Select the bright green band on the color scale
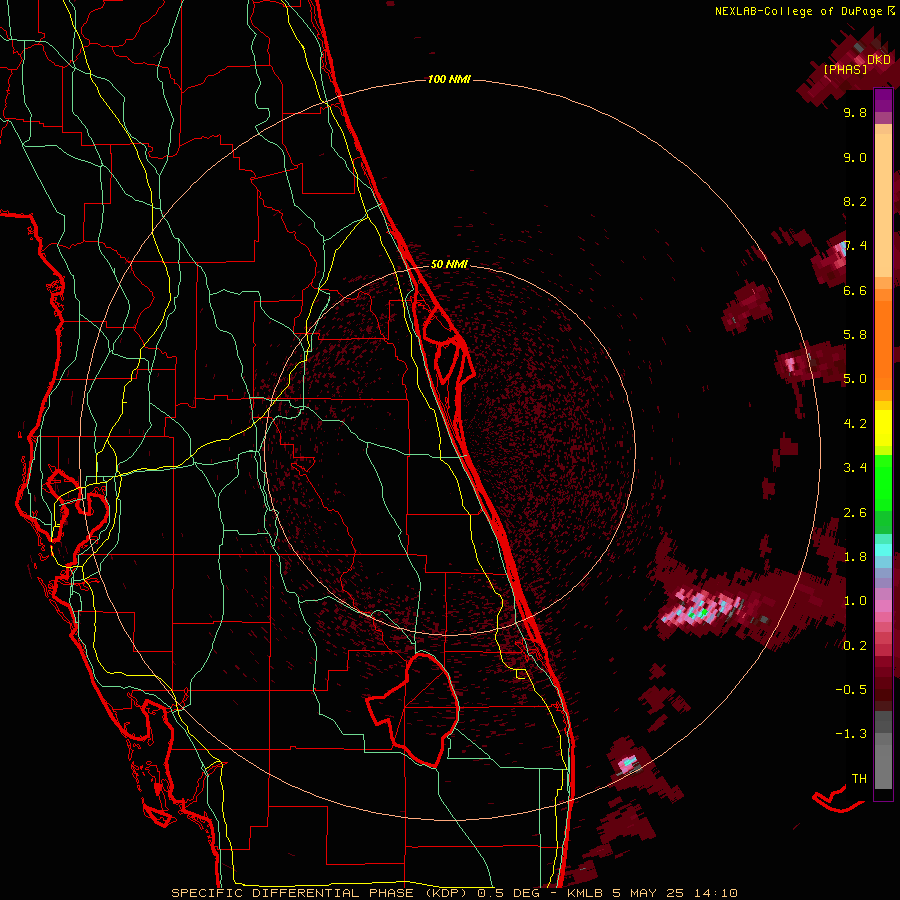 pos(883,482)
